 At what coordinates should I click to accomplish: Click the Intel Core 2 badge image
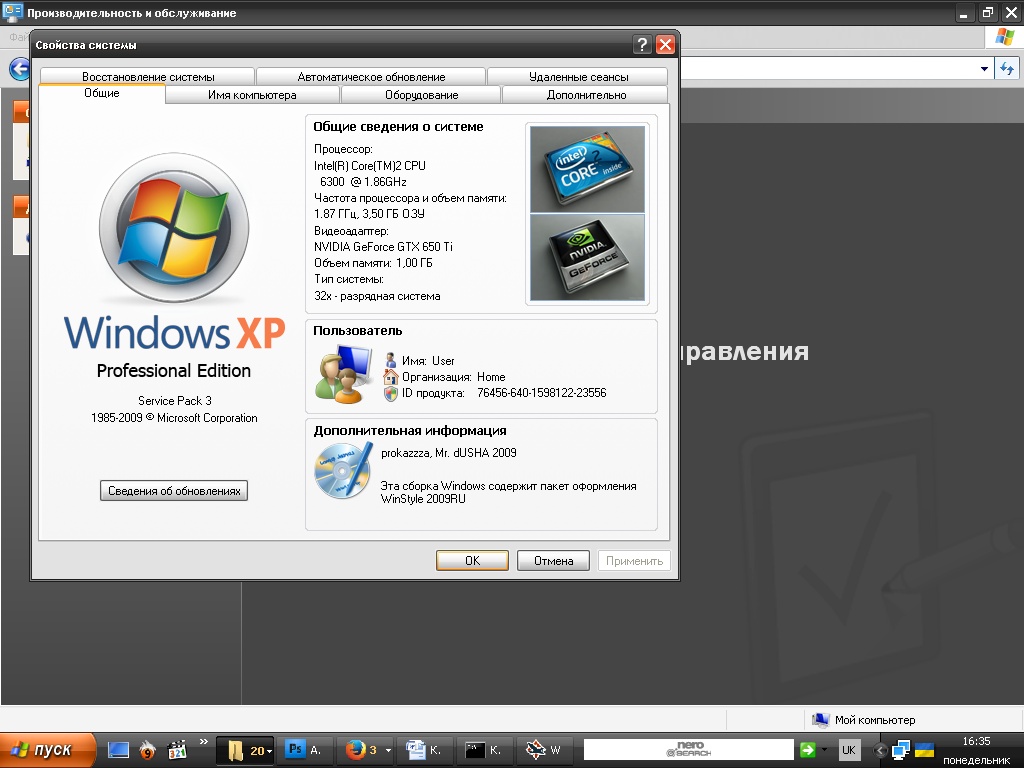(x=587, y=169)
